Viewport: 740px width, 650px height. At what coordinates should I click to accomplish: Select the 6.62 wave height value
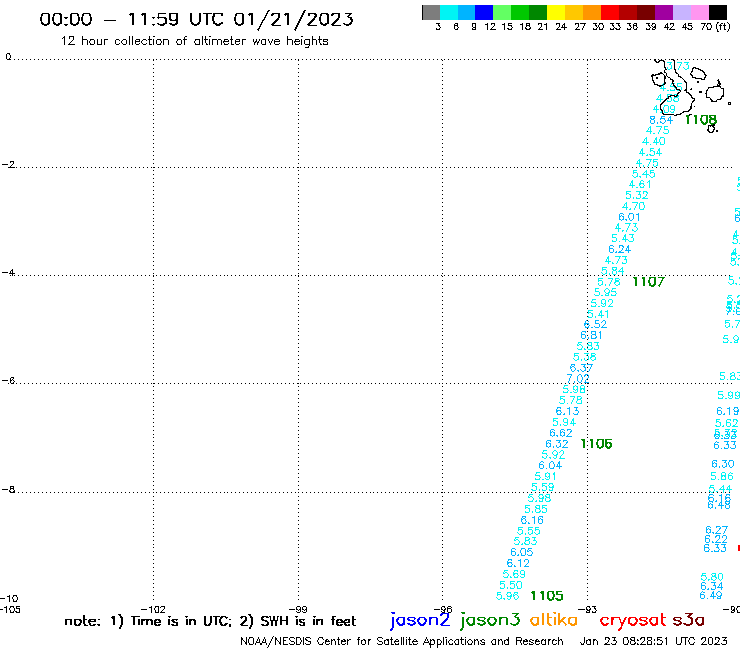tap(561, 433)
